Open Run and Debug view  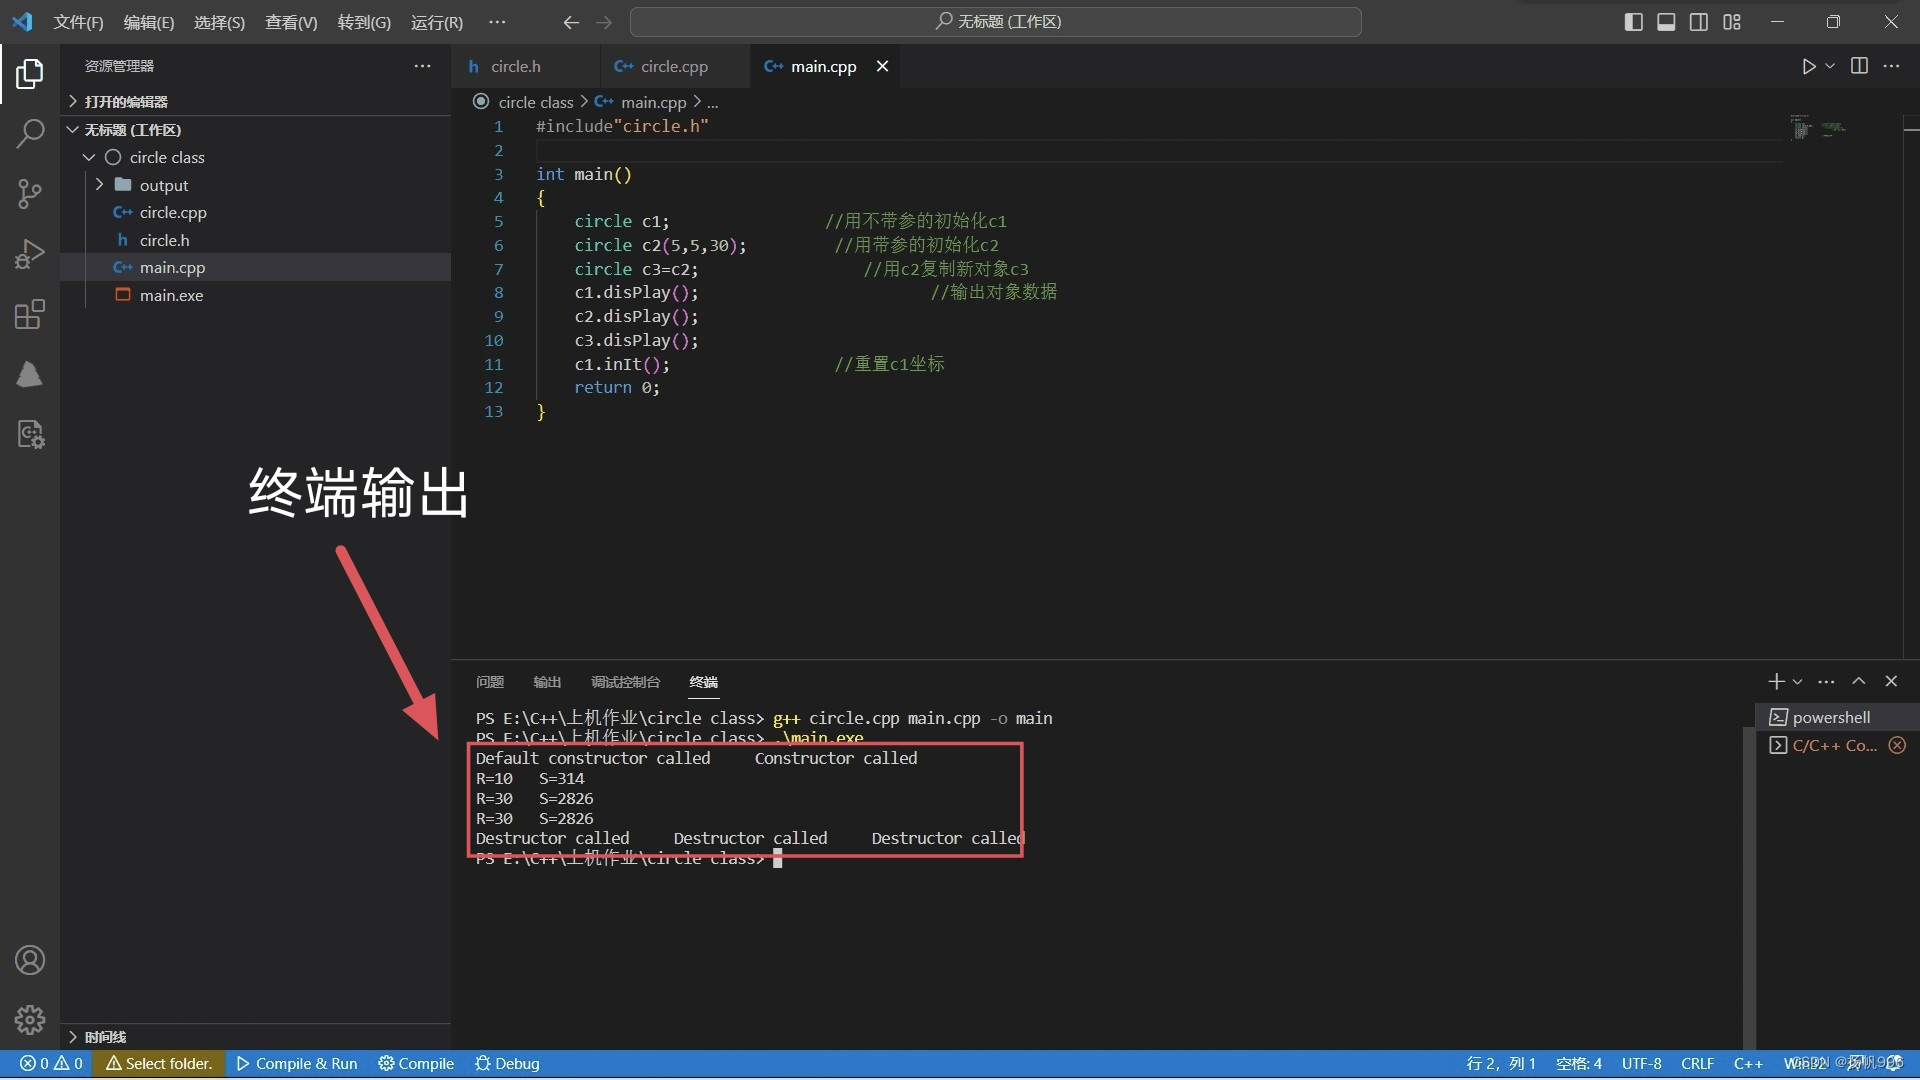pyautogui.click(x=30, y=254)
